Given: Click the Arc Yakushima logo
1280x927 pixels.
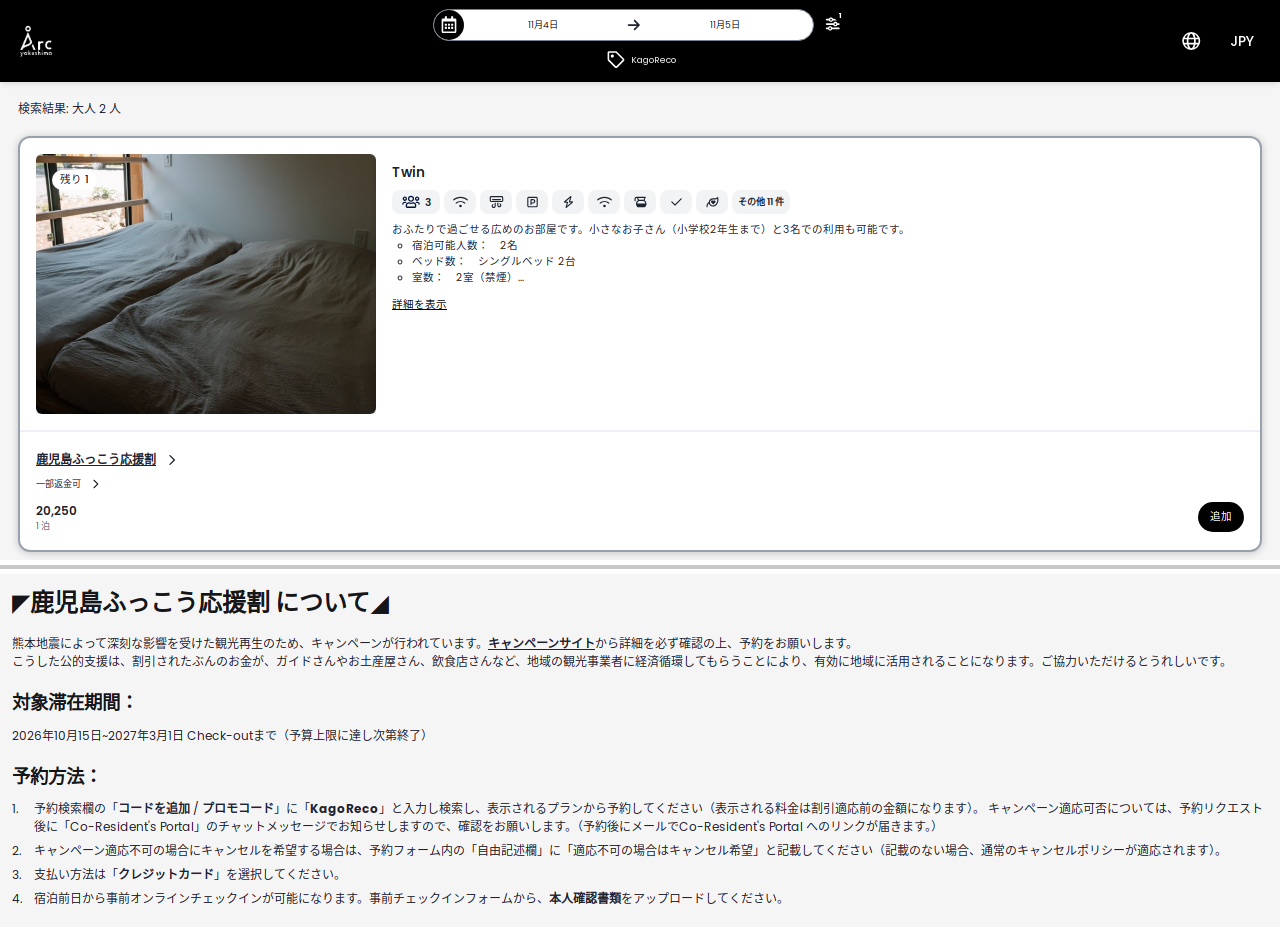Looking at the screenshot, I should [36, 41].
